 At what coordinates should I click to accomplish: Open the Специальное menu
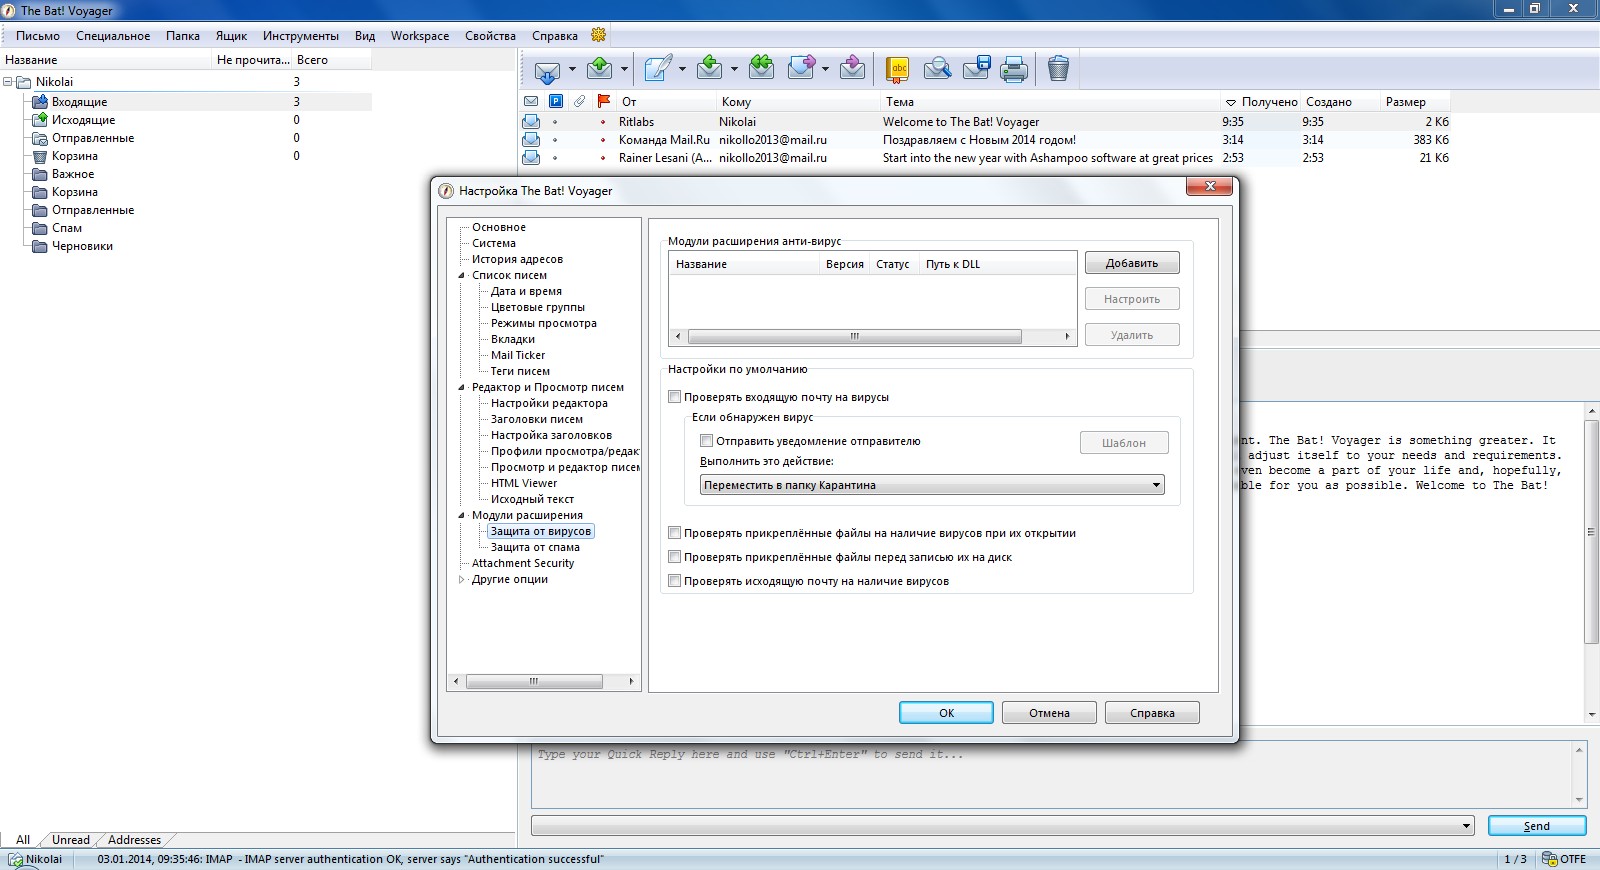113,36
